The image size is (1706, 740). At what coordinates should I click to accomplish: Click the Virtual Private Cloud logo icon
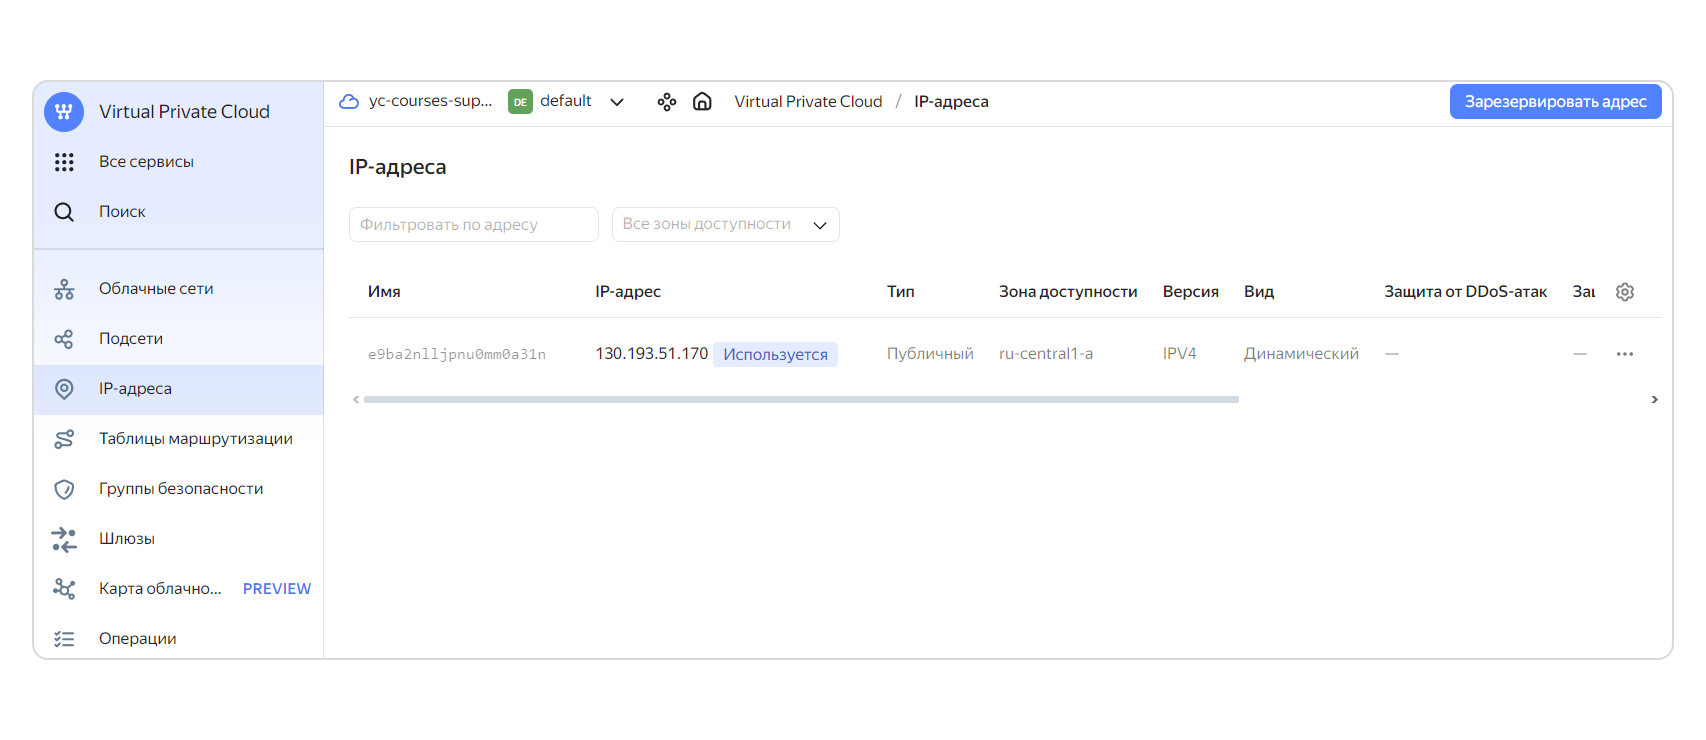pyautogui.click(x=64, y=112)
